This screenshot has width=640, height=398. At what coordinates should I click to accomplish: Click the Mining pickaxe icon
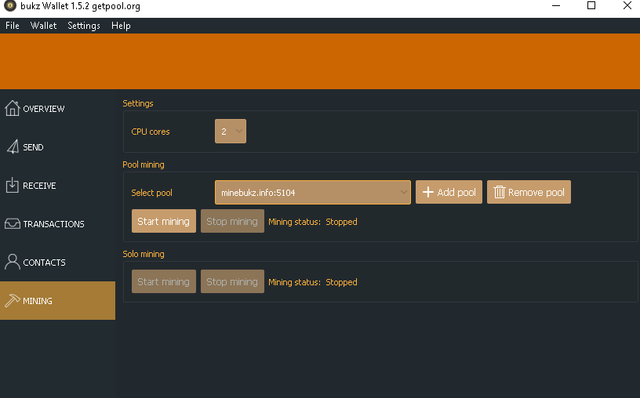click(12, 300)
